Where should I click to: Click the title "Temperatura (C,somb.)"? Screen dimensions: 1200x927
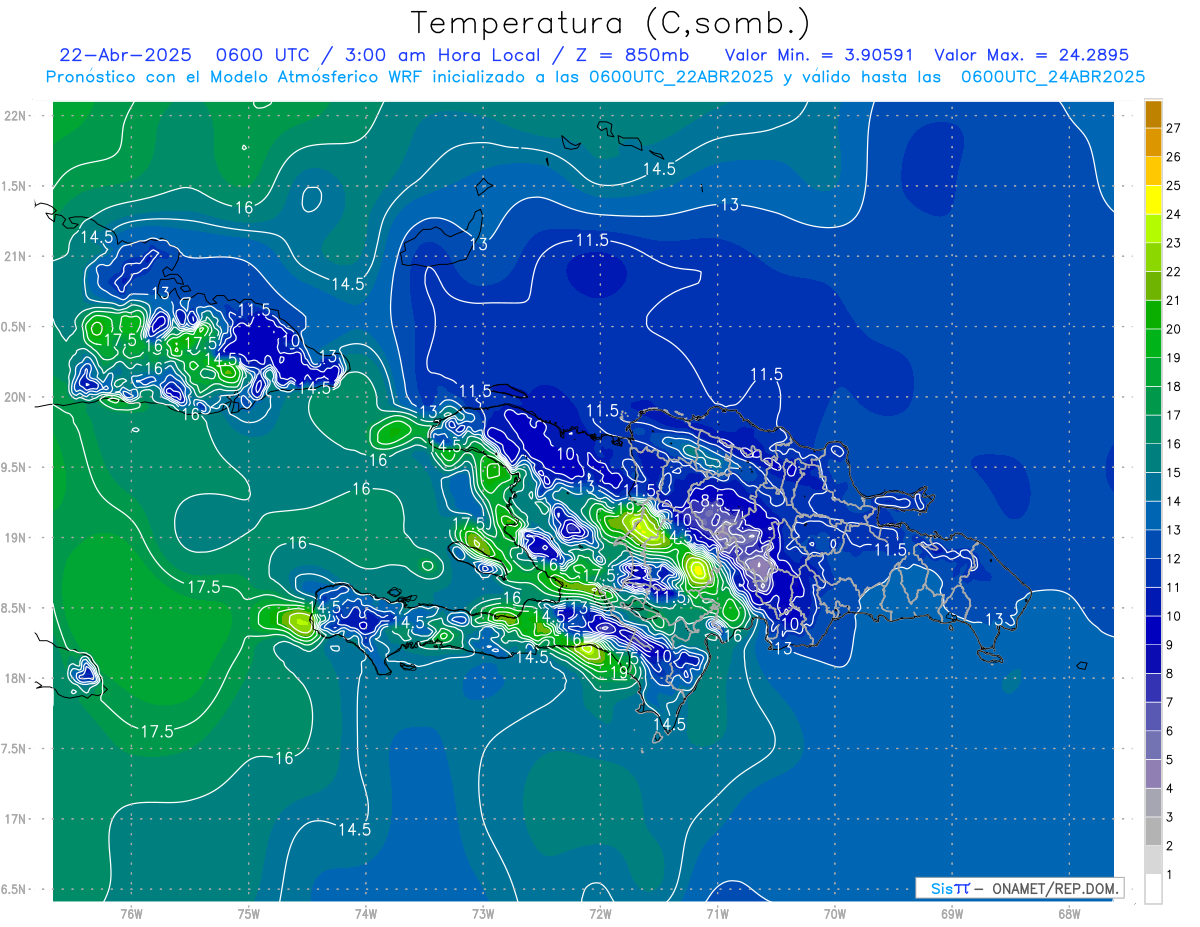click(x=610, y=23)
